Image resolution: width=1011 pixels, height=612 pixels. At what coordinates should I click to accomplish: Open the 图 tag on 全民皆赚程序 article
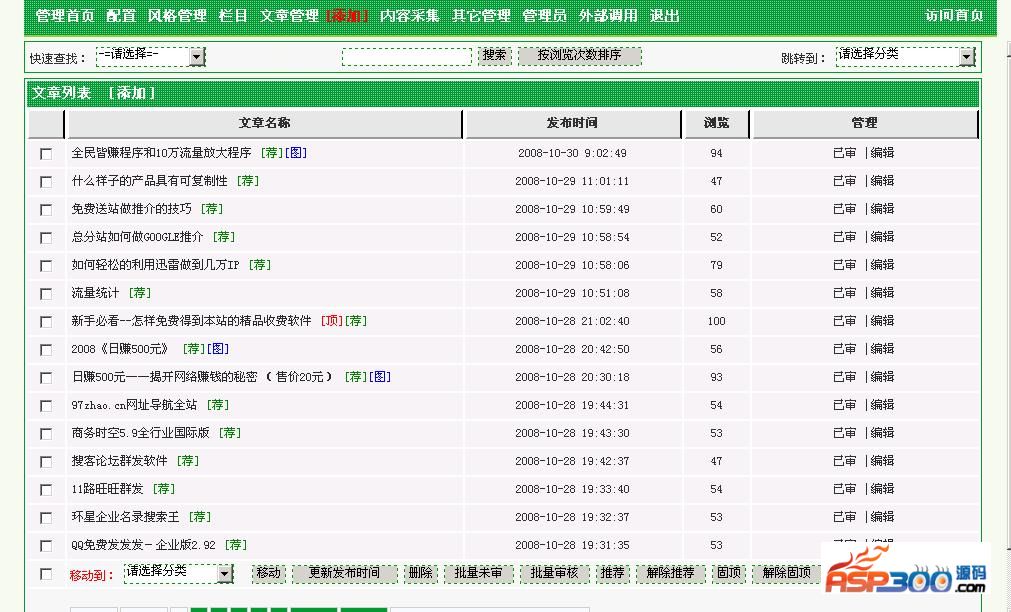(297, 153)
